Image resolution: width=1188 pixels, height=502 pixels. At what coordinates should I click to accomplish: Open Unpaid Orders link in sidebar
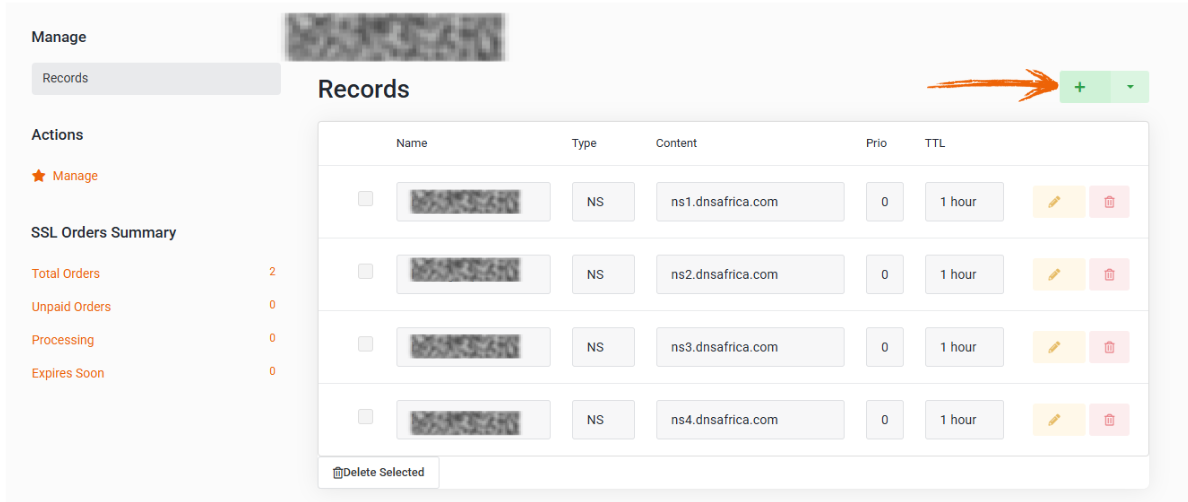[x=71, y=307]
